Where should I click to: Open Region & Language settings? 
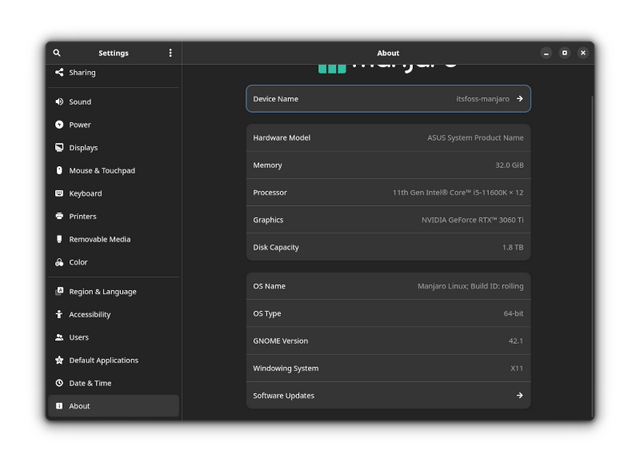(113, 291)
